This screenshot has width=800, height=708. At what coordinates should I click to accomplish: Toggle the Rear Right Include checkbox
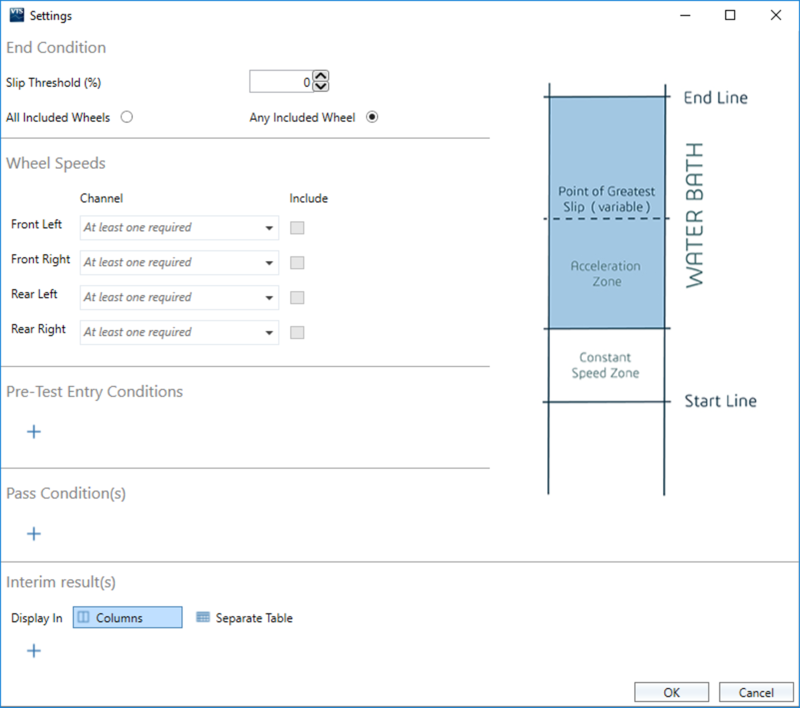click(x=297, y=333)
